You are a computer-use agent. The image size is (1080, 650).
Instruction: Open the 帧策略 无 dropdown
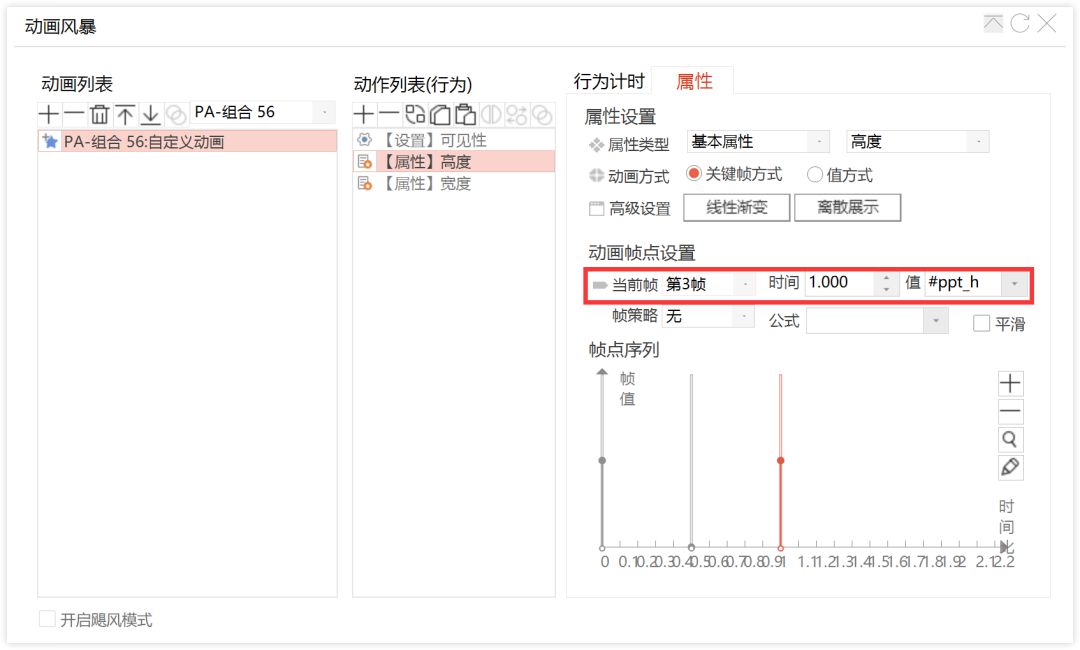point(744,316)
